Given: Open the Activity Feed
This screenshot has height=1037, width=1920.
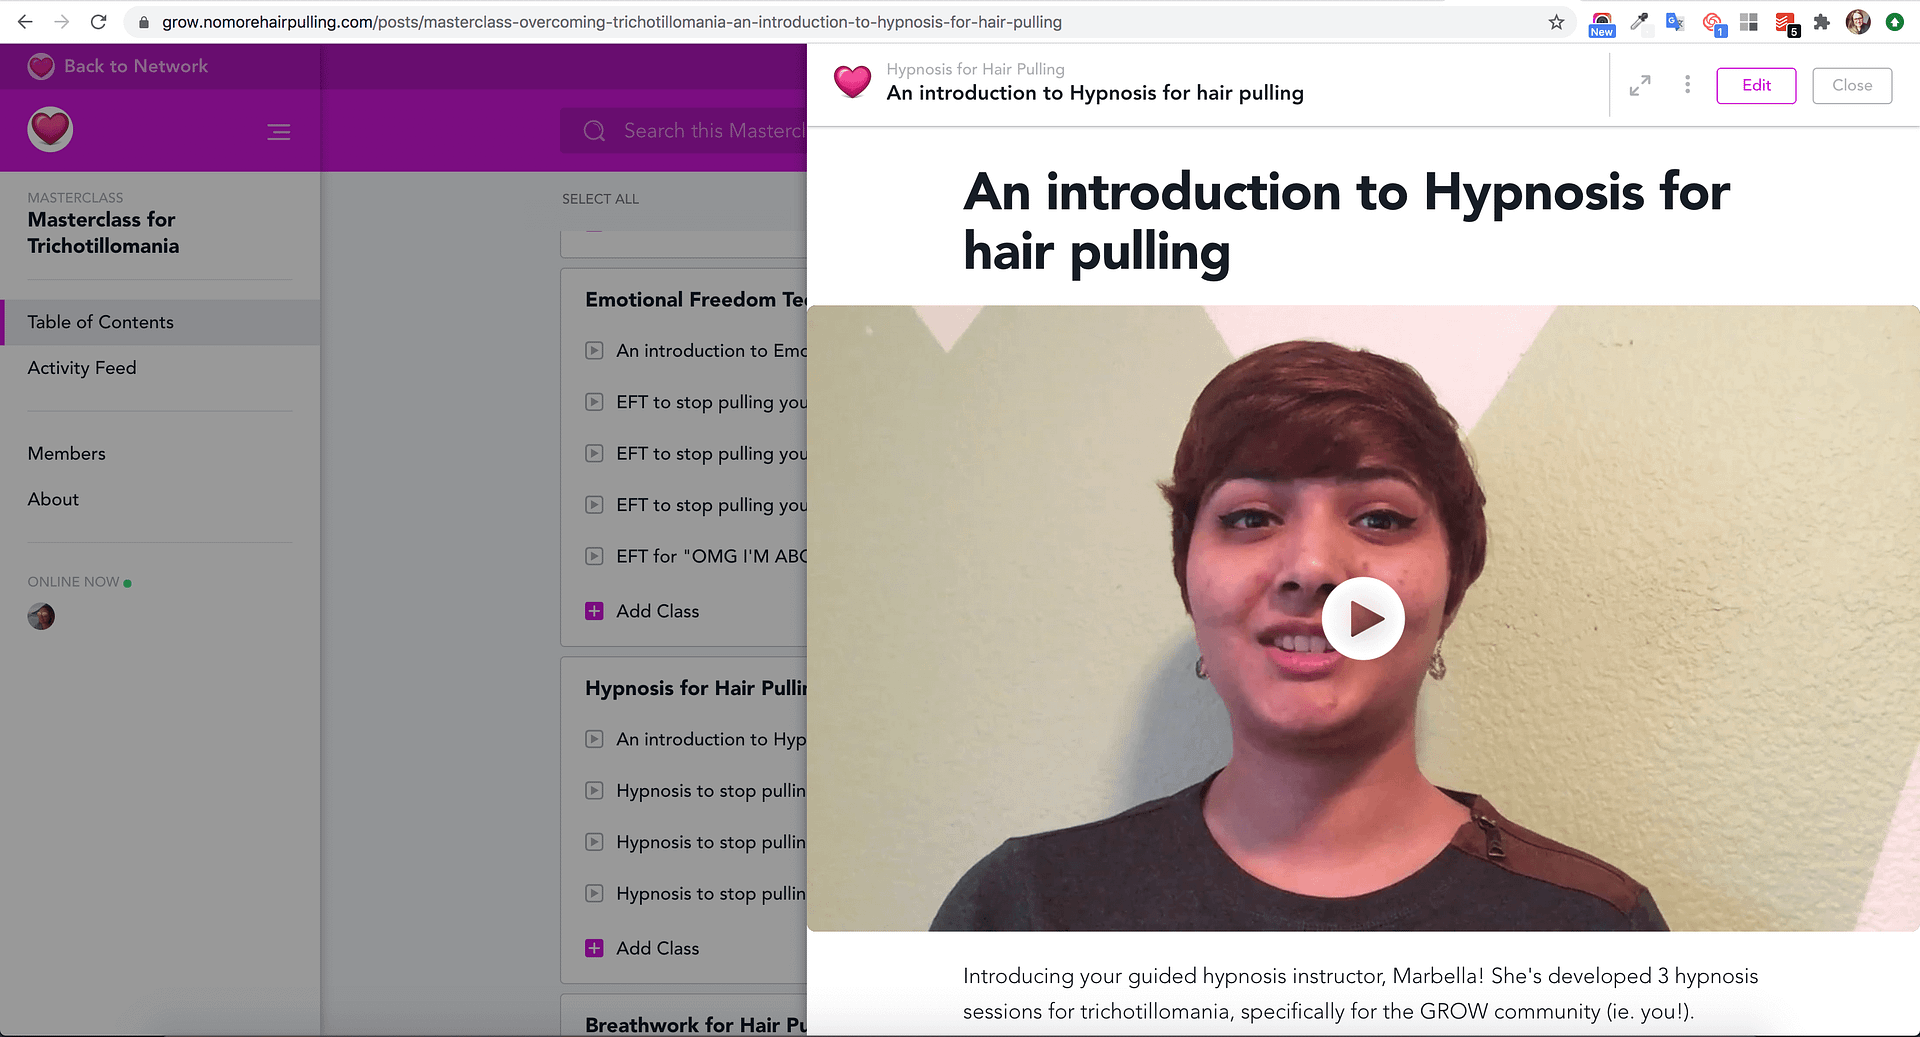Looking at the screenshot, I should (82, 368).
